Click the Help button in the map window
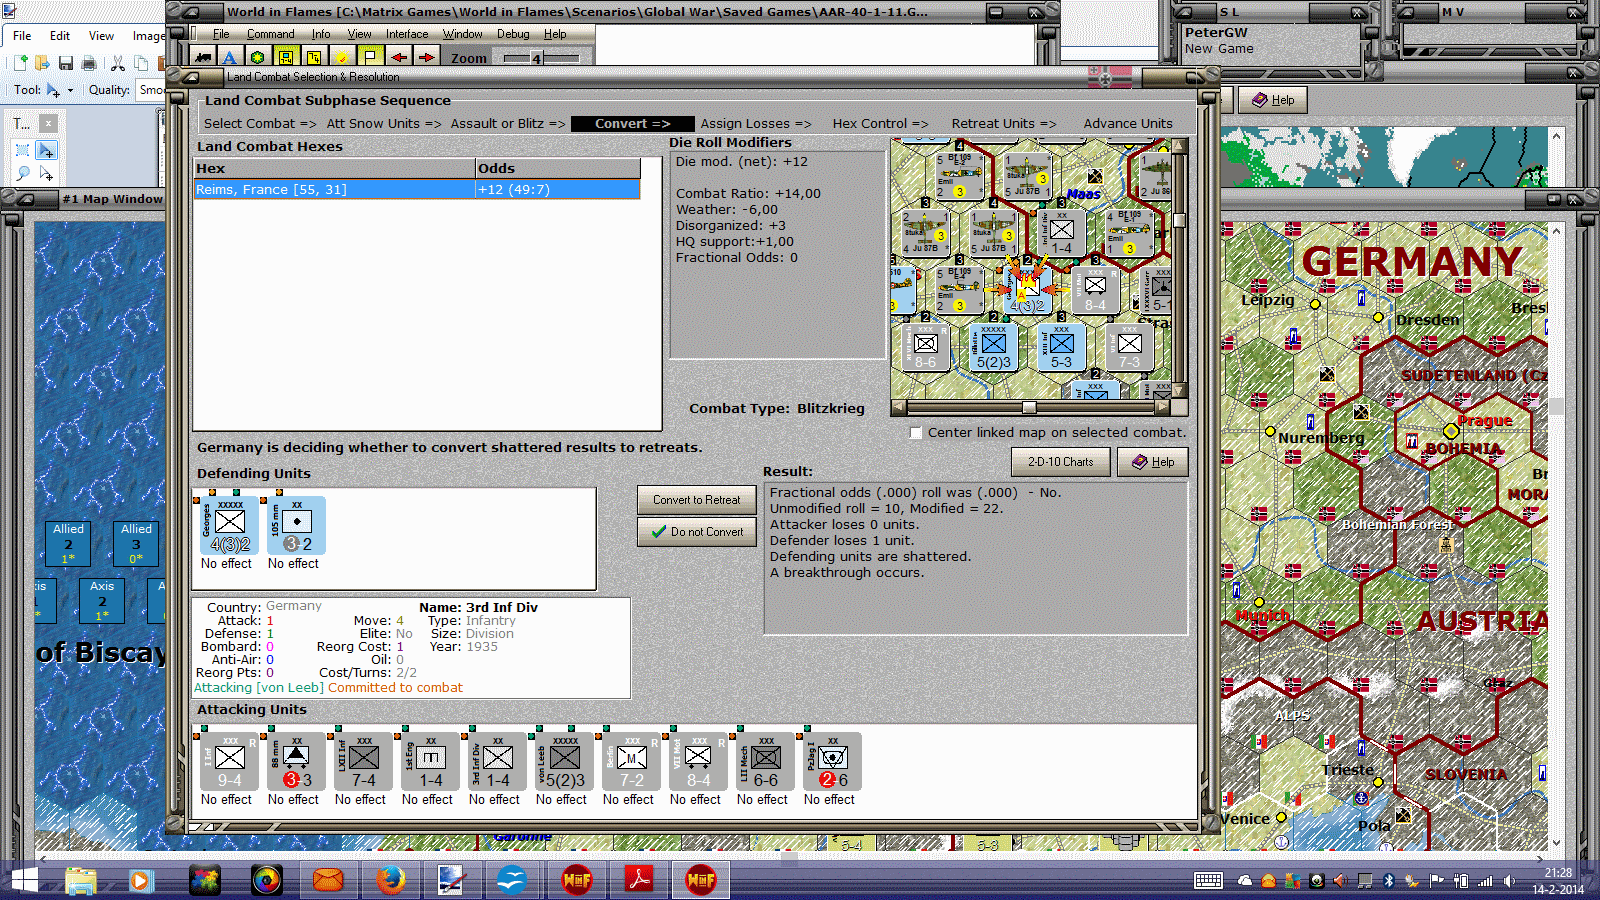 [1273, 100]
